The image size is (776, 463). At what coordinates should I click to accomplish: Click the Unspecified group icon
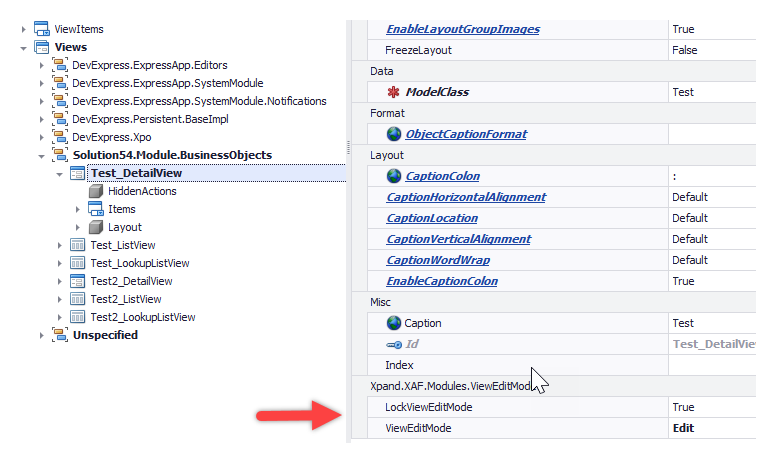[x=60, y=335]
